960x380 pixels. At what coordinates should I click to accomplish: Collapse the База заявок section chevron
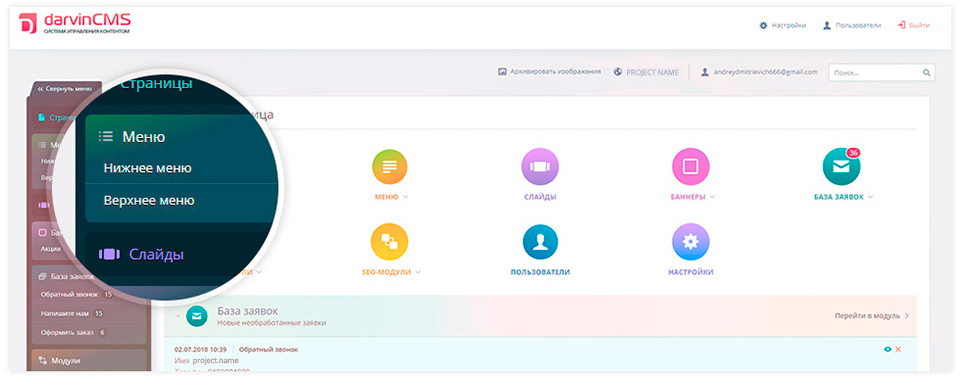(x=178, y=316)
